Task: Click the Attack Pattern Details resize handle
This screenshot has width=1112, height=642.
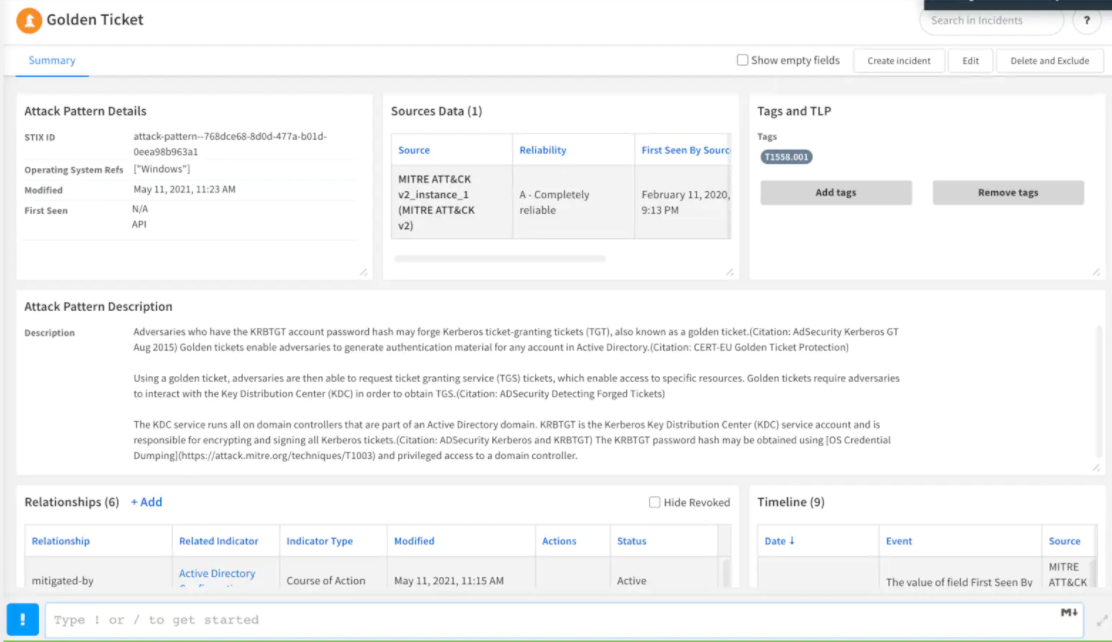Action: (364, 272)
